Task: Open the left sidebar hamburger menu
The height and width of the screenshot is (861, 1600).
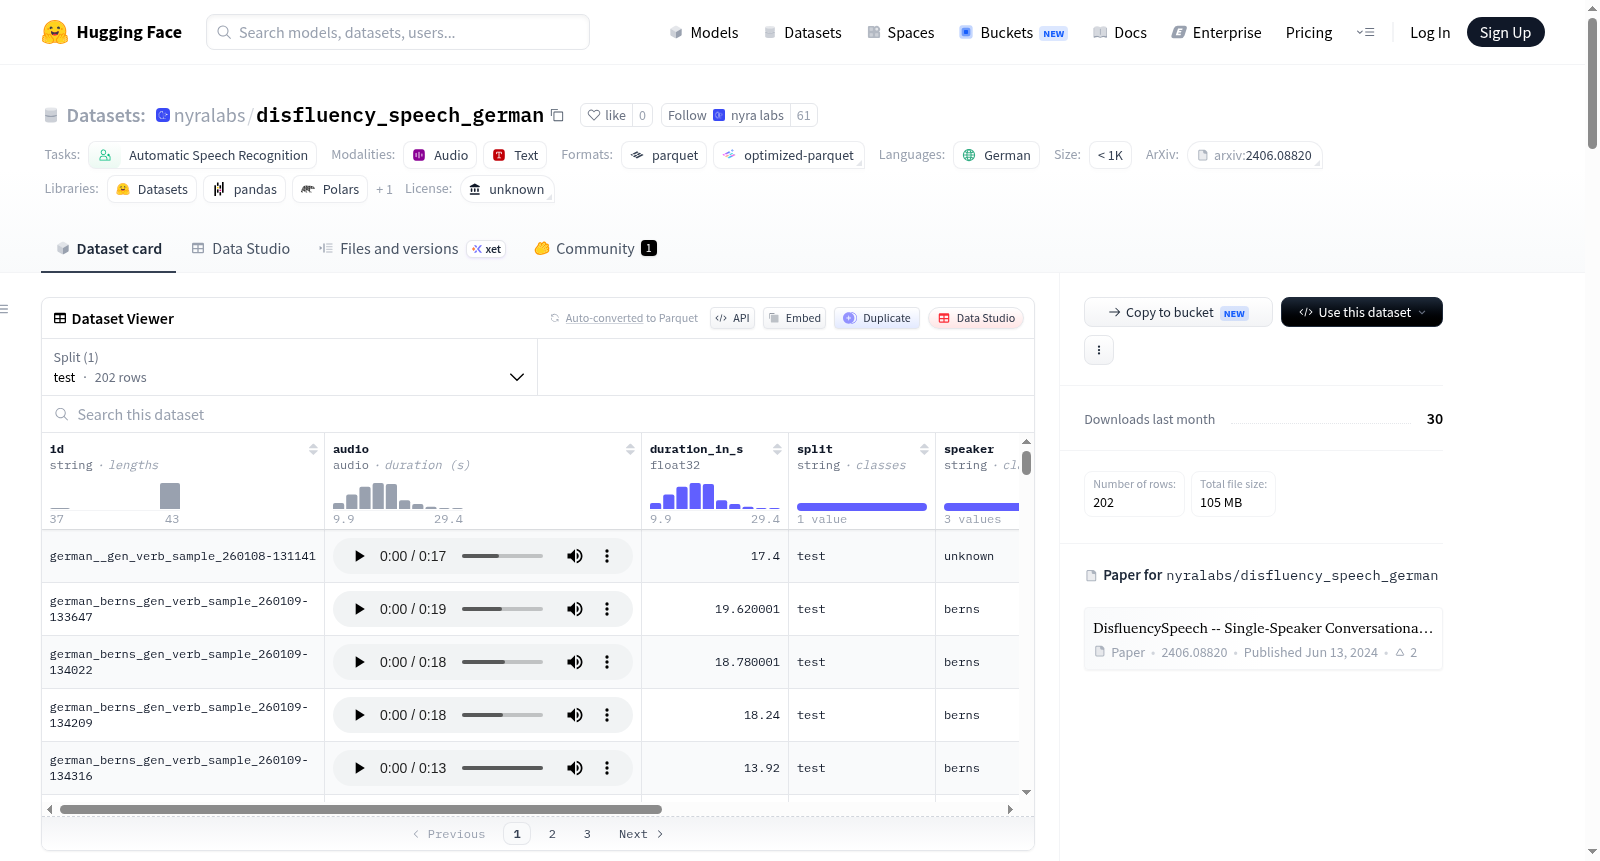Action: (x=5, y=309)
